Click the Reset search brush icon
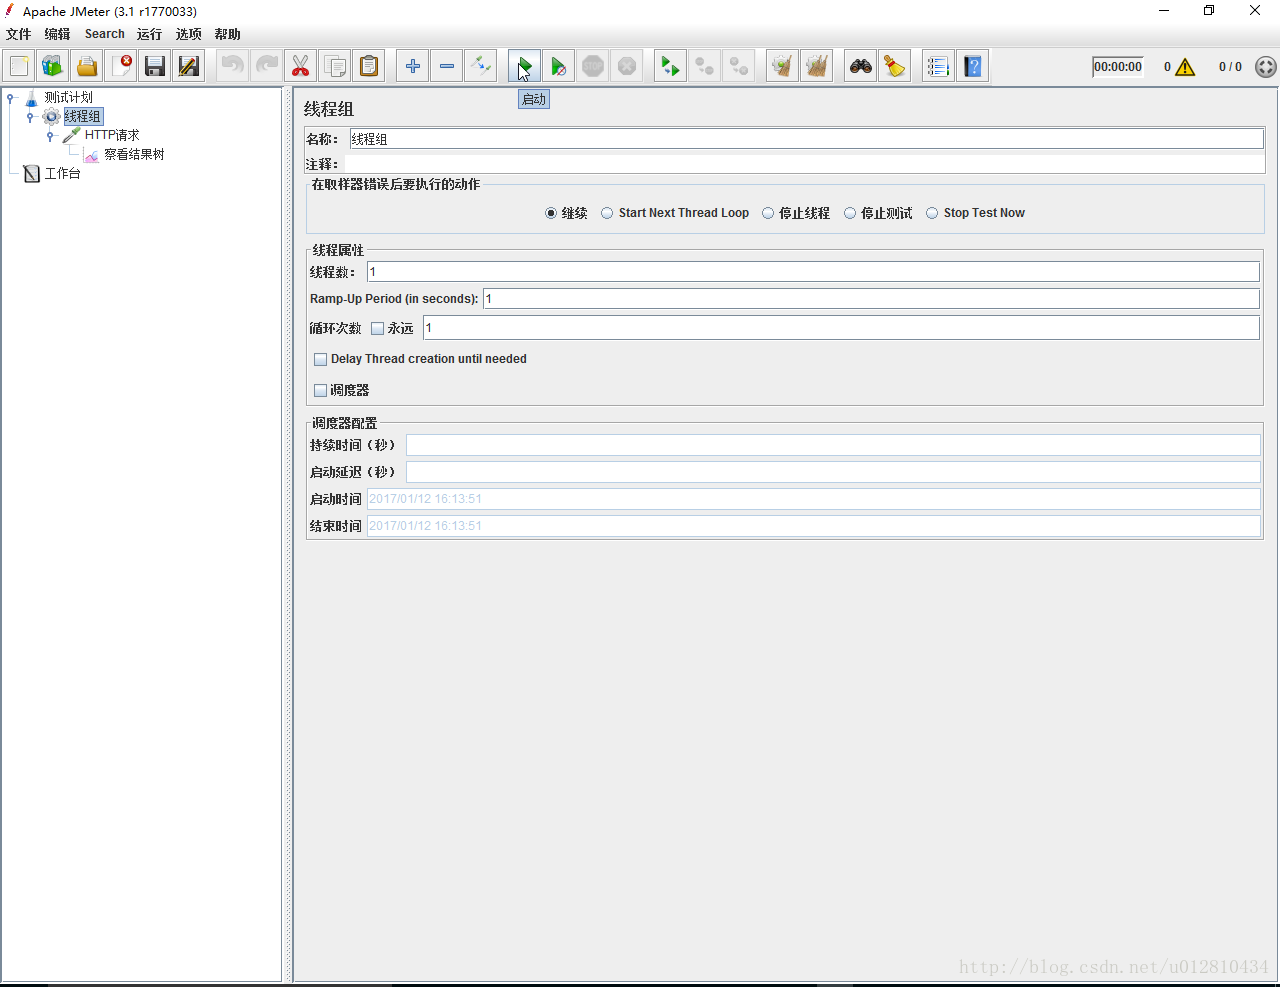 tap(895, 66)
